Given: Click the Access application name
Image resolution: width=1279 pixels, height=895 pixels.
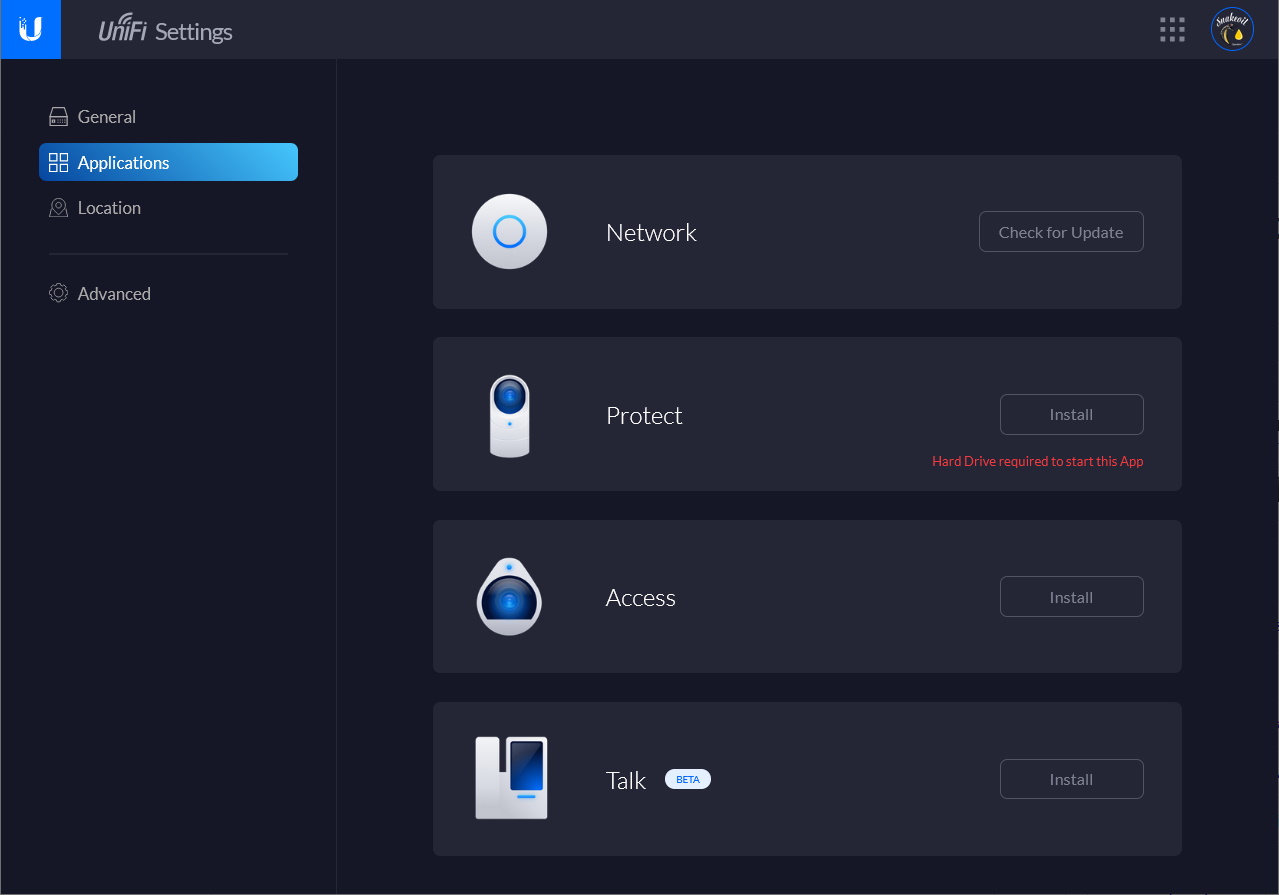Looking at the screenshot, I should [641, 597].
